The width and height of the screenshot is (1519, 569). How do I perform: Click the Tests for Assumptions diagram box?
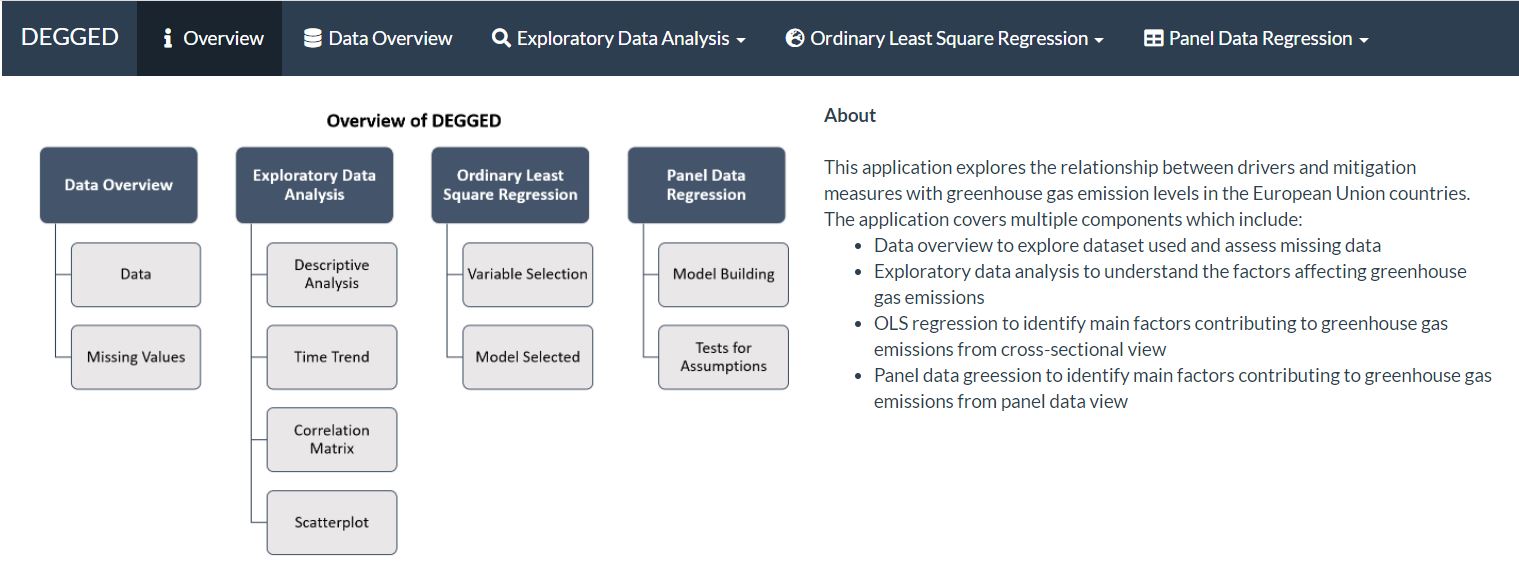(x=723, y=357)
